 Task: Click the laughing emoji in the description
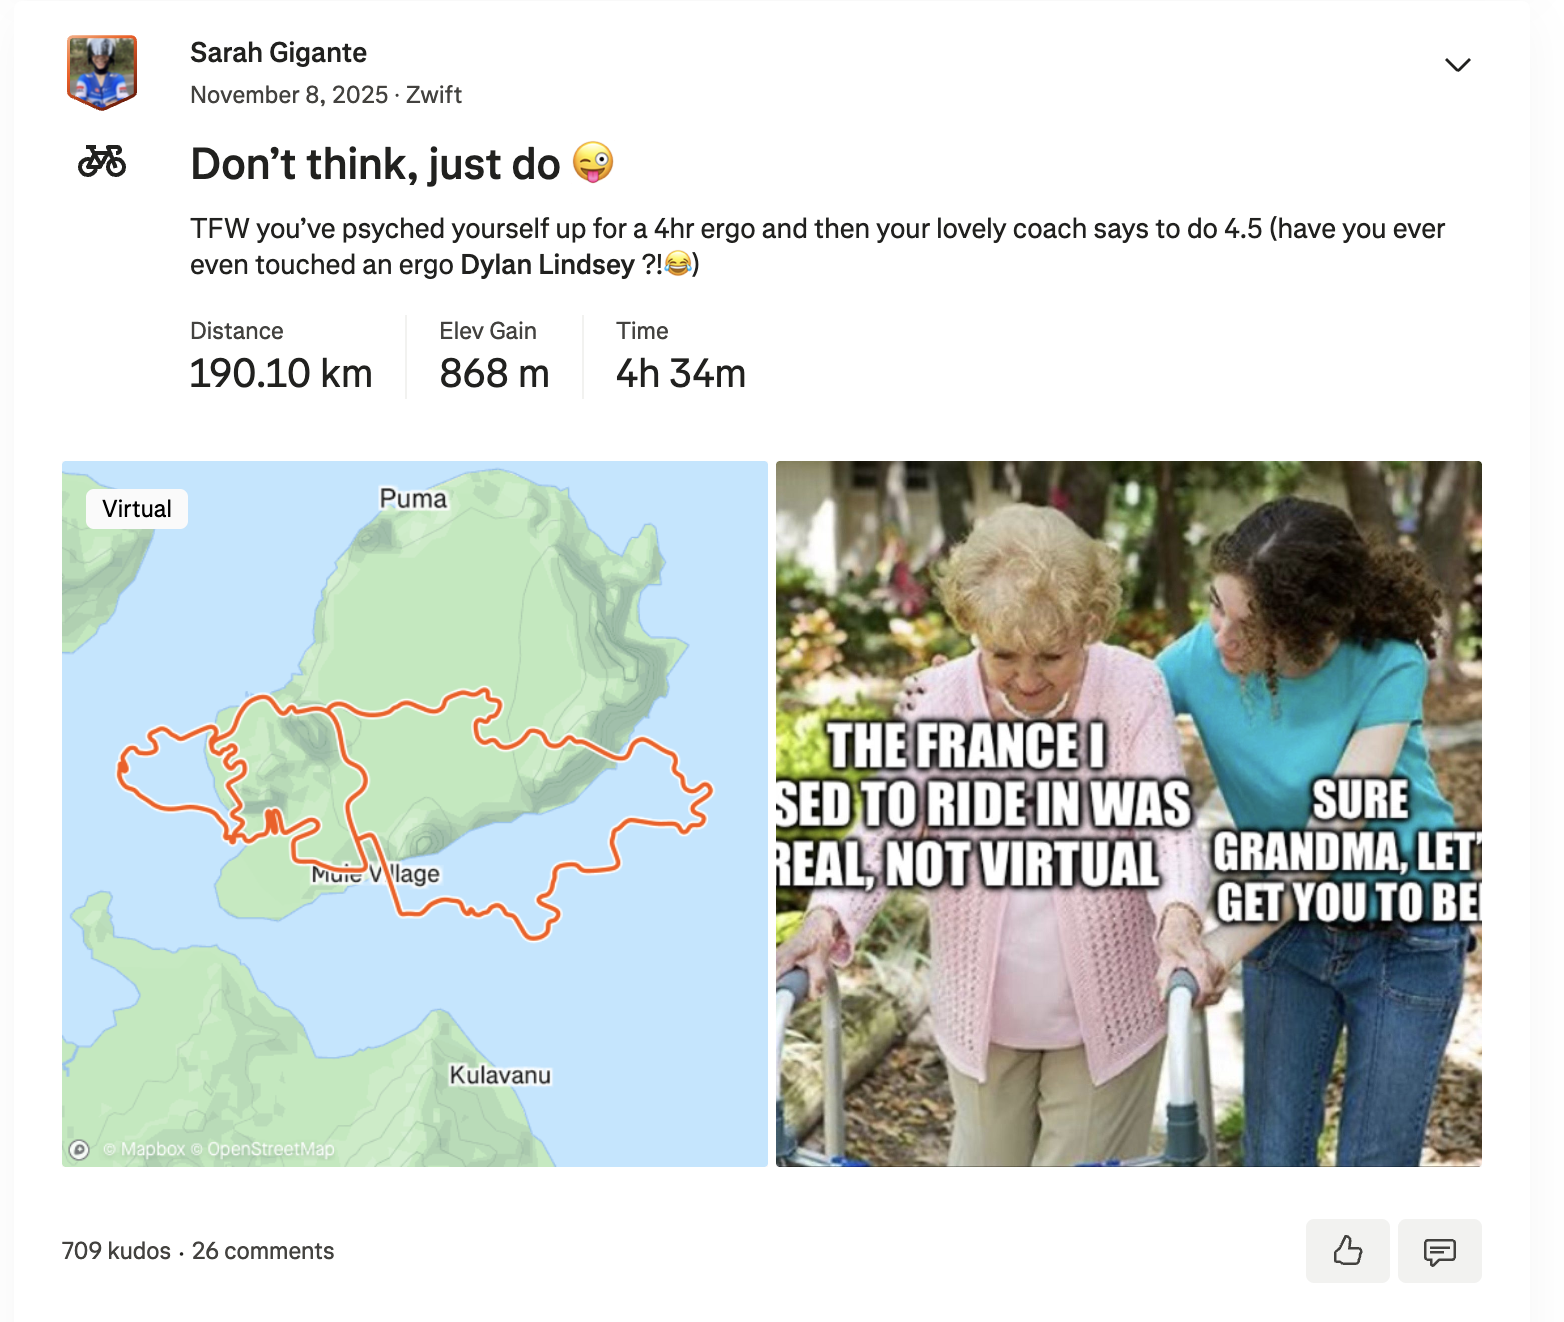(x=677, y=265)
